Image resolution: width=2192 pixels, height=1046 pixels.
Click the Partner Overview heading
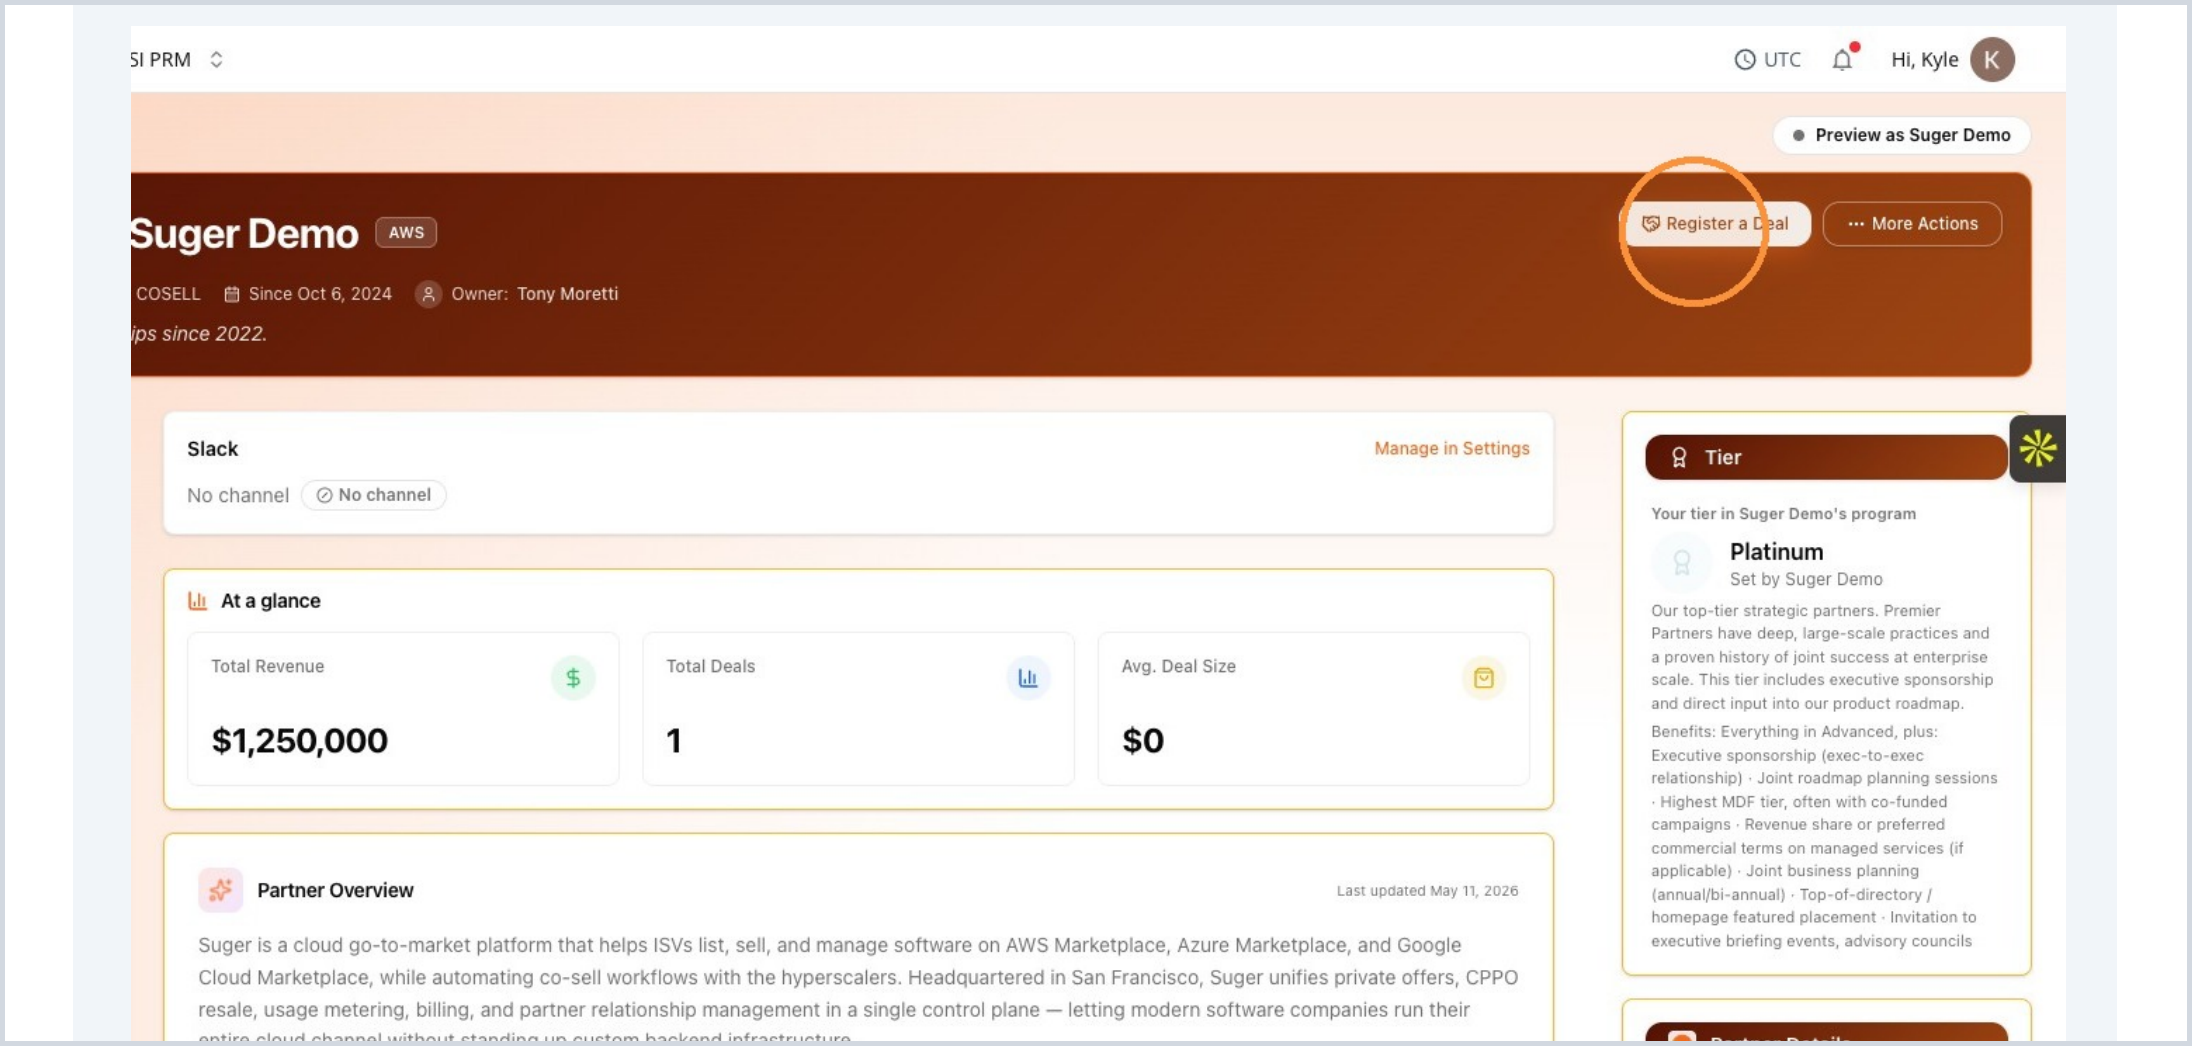tap(335, 890)
